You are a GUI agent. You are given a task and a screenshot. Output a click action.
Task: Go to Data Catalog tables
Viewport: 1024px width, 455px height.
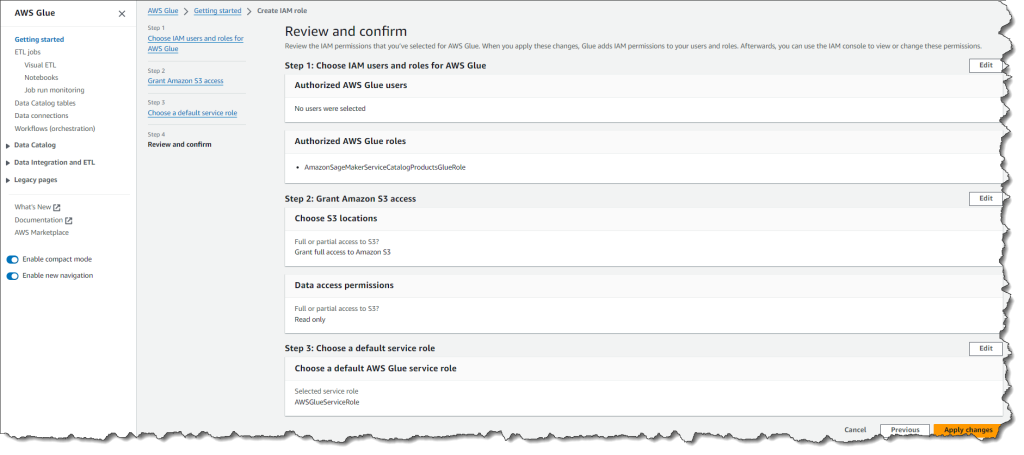(x=45, y=103)
